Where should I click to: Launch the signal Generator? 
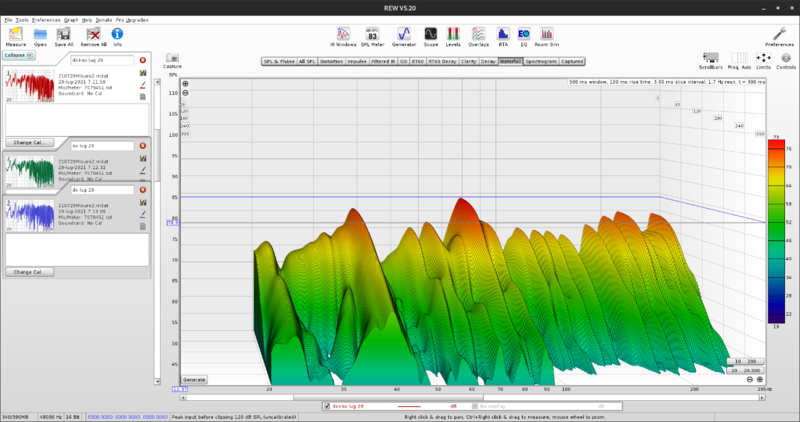(404, 34)
